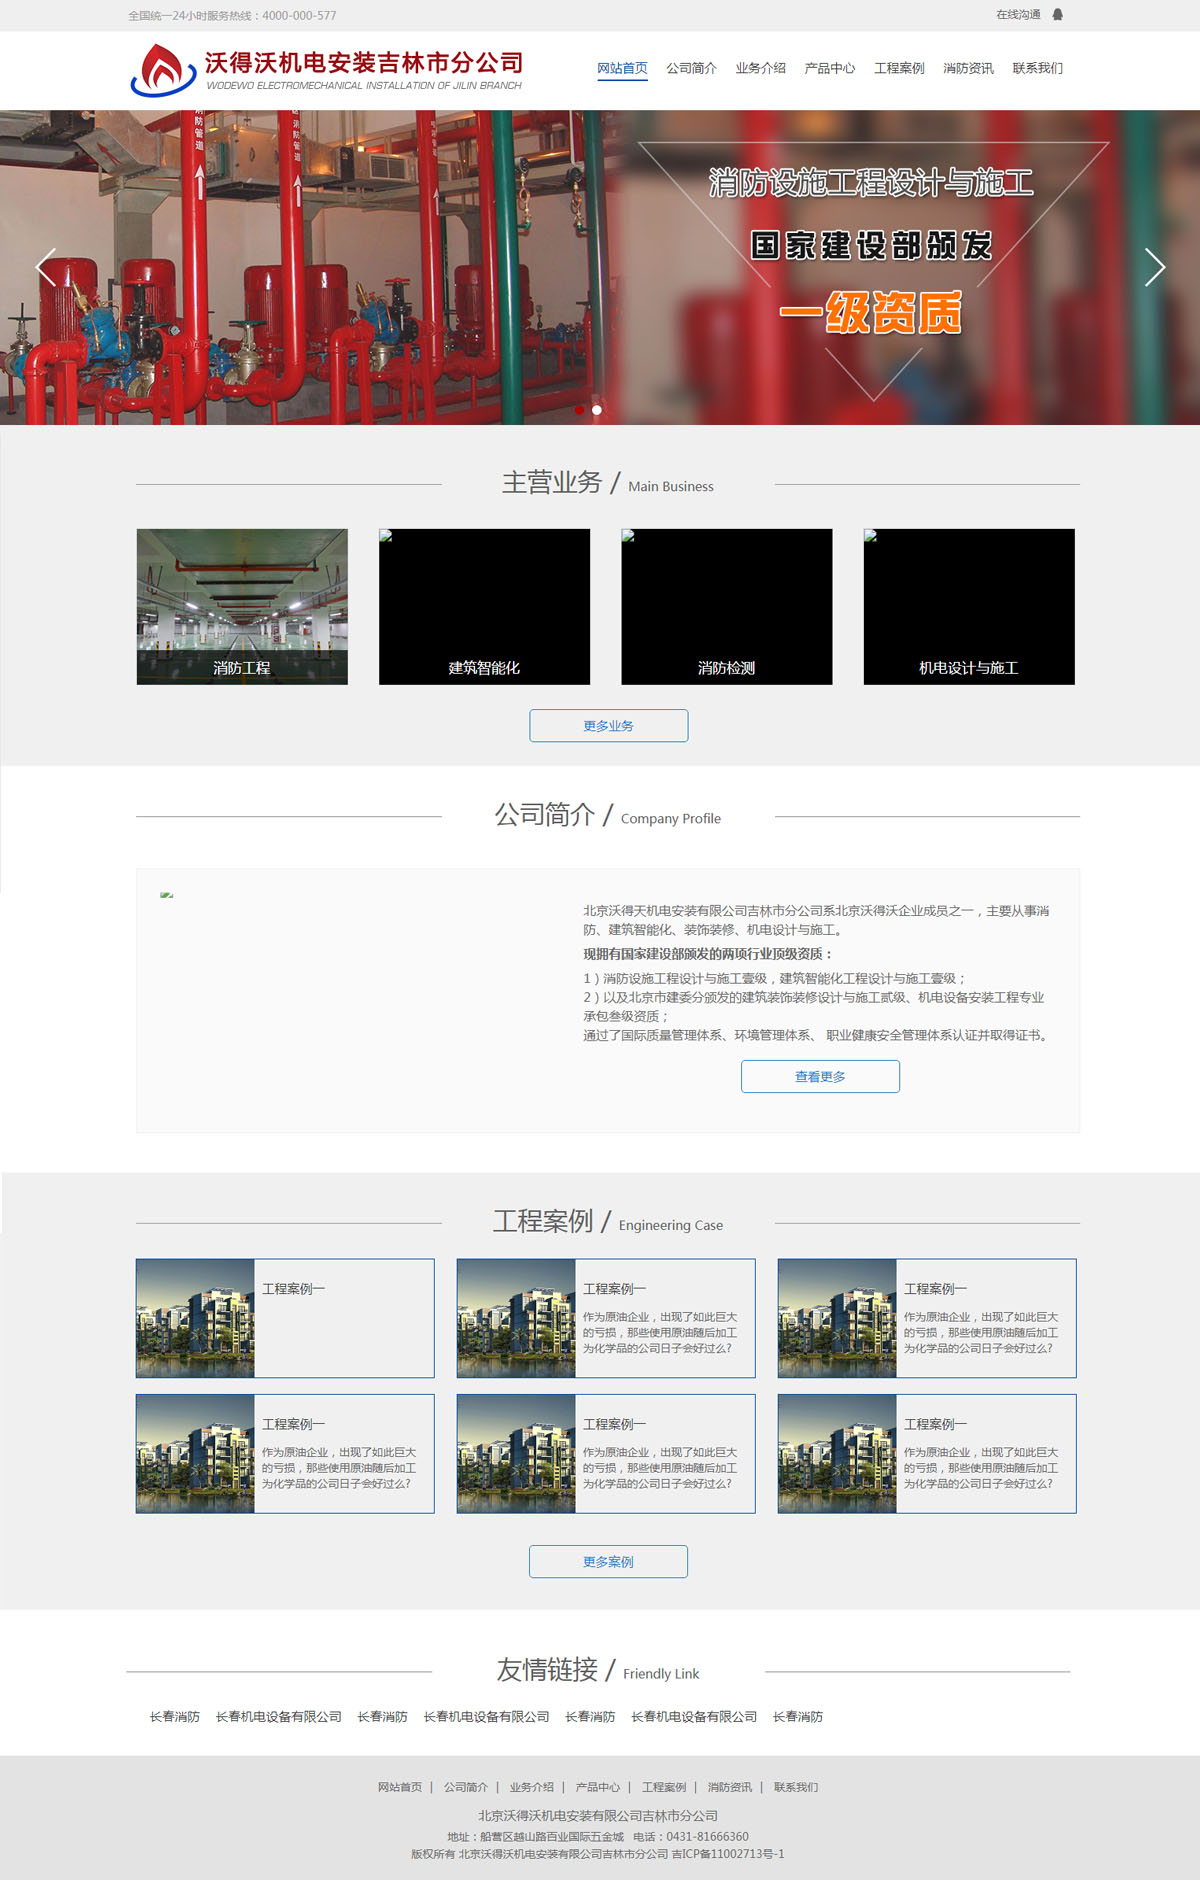Click the 更多业务 button
This screenshot has width=1200, height=1880.
point(608,726)
